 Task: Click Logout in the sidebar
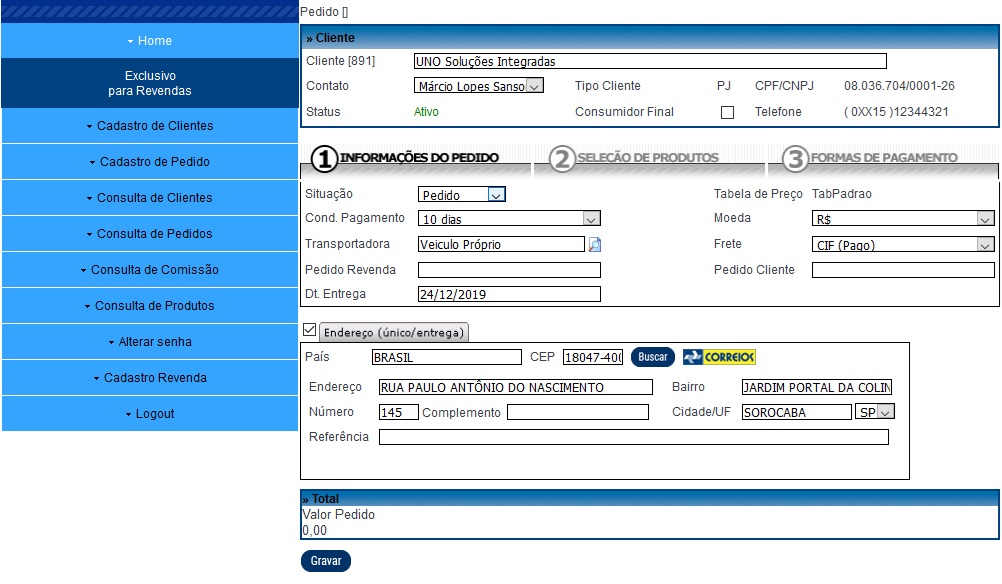click(150, 414)
